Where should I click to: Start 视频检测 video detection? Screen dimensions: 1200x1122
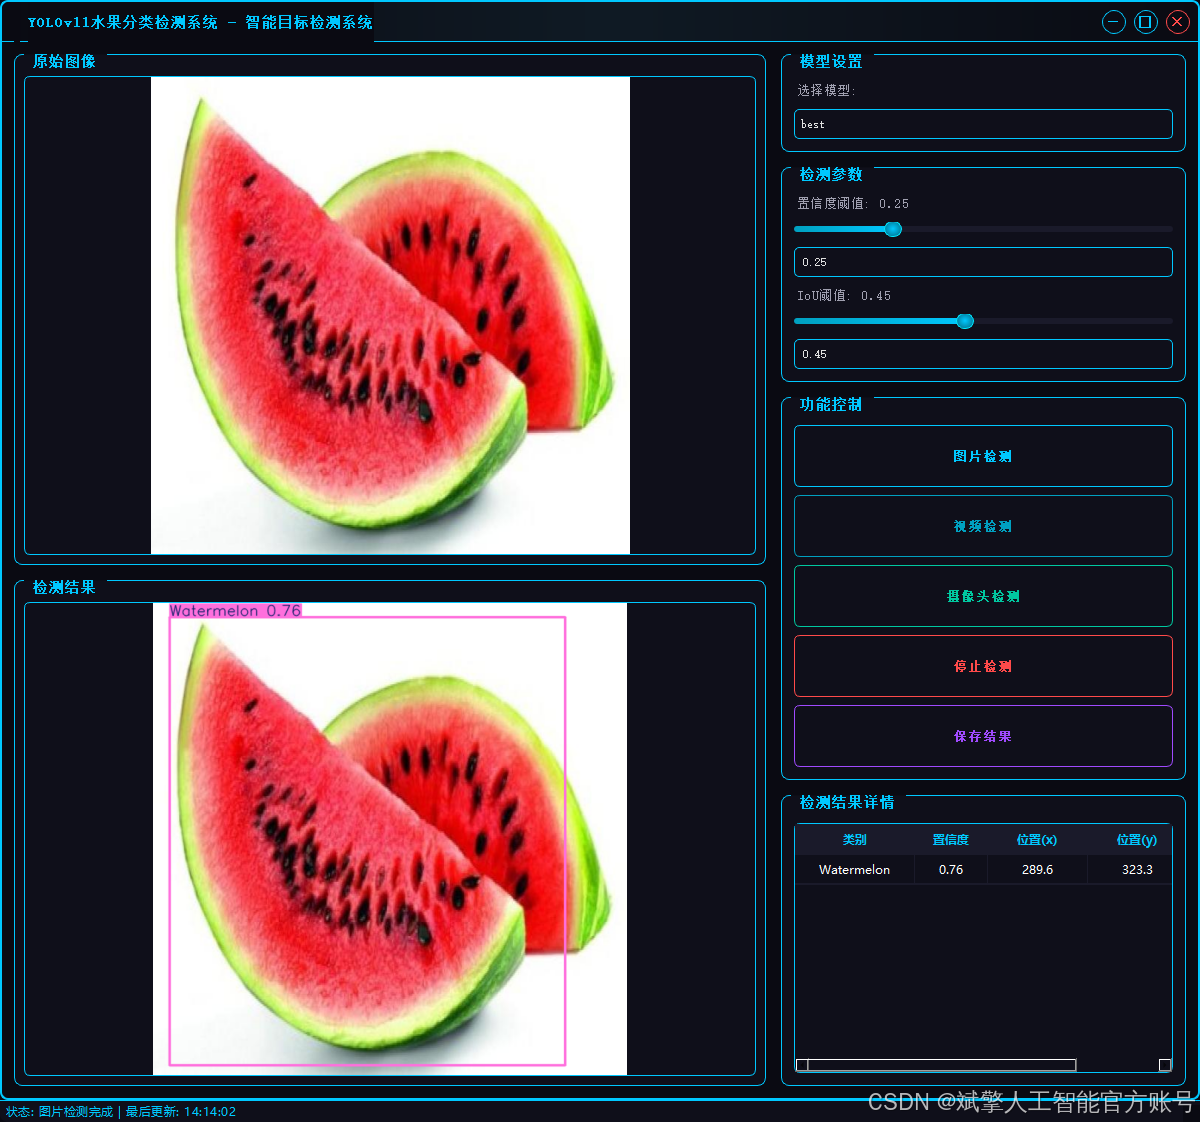click(x=983, y=526)
